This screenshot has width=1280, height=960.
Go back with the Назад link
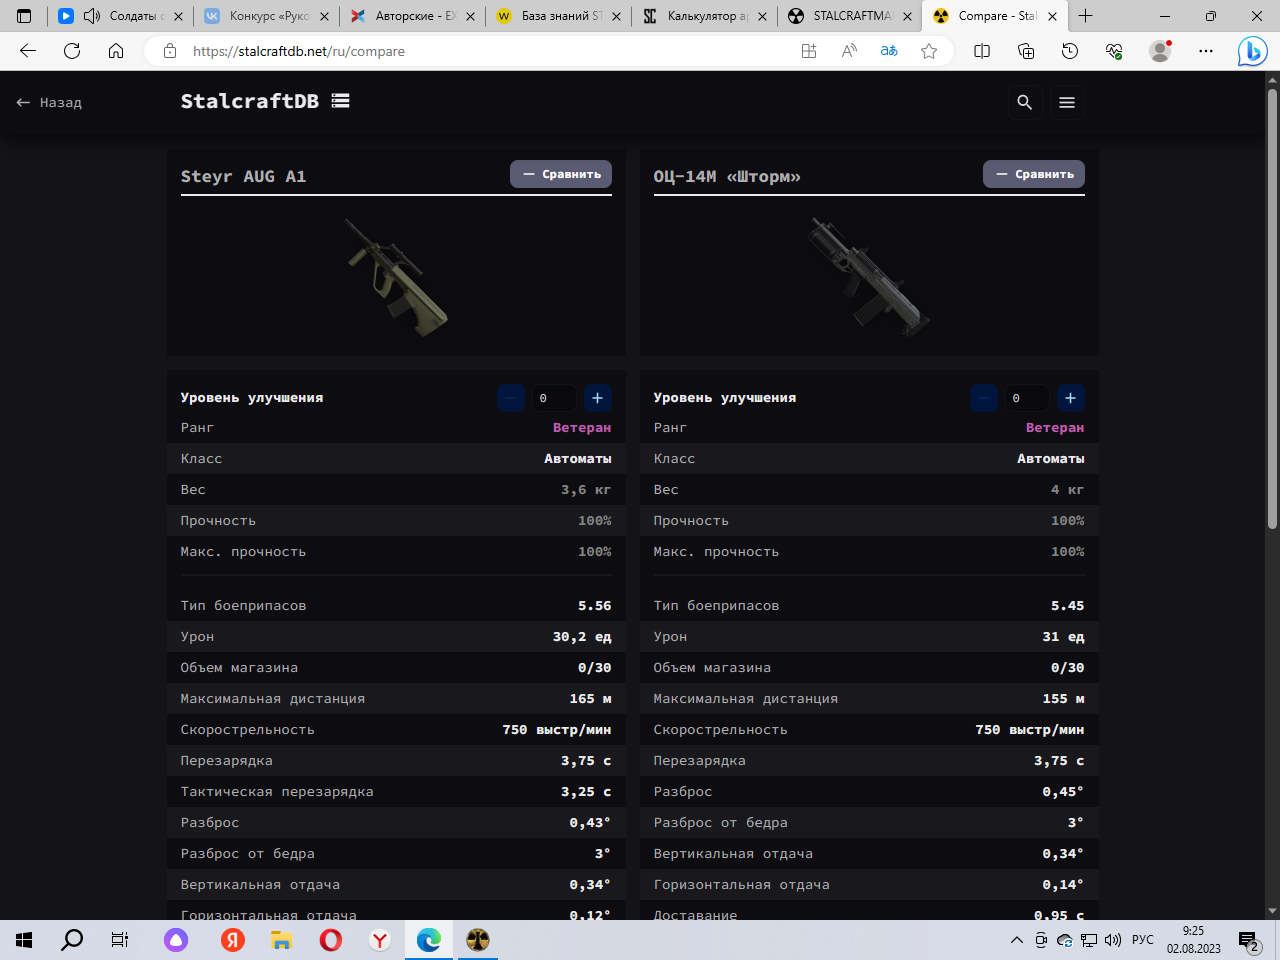point(49,102)
